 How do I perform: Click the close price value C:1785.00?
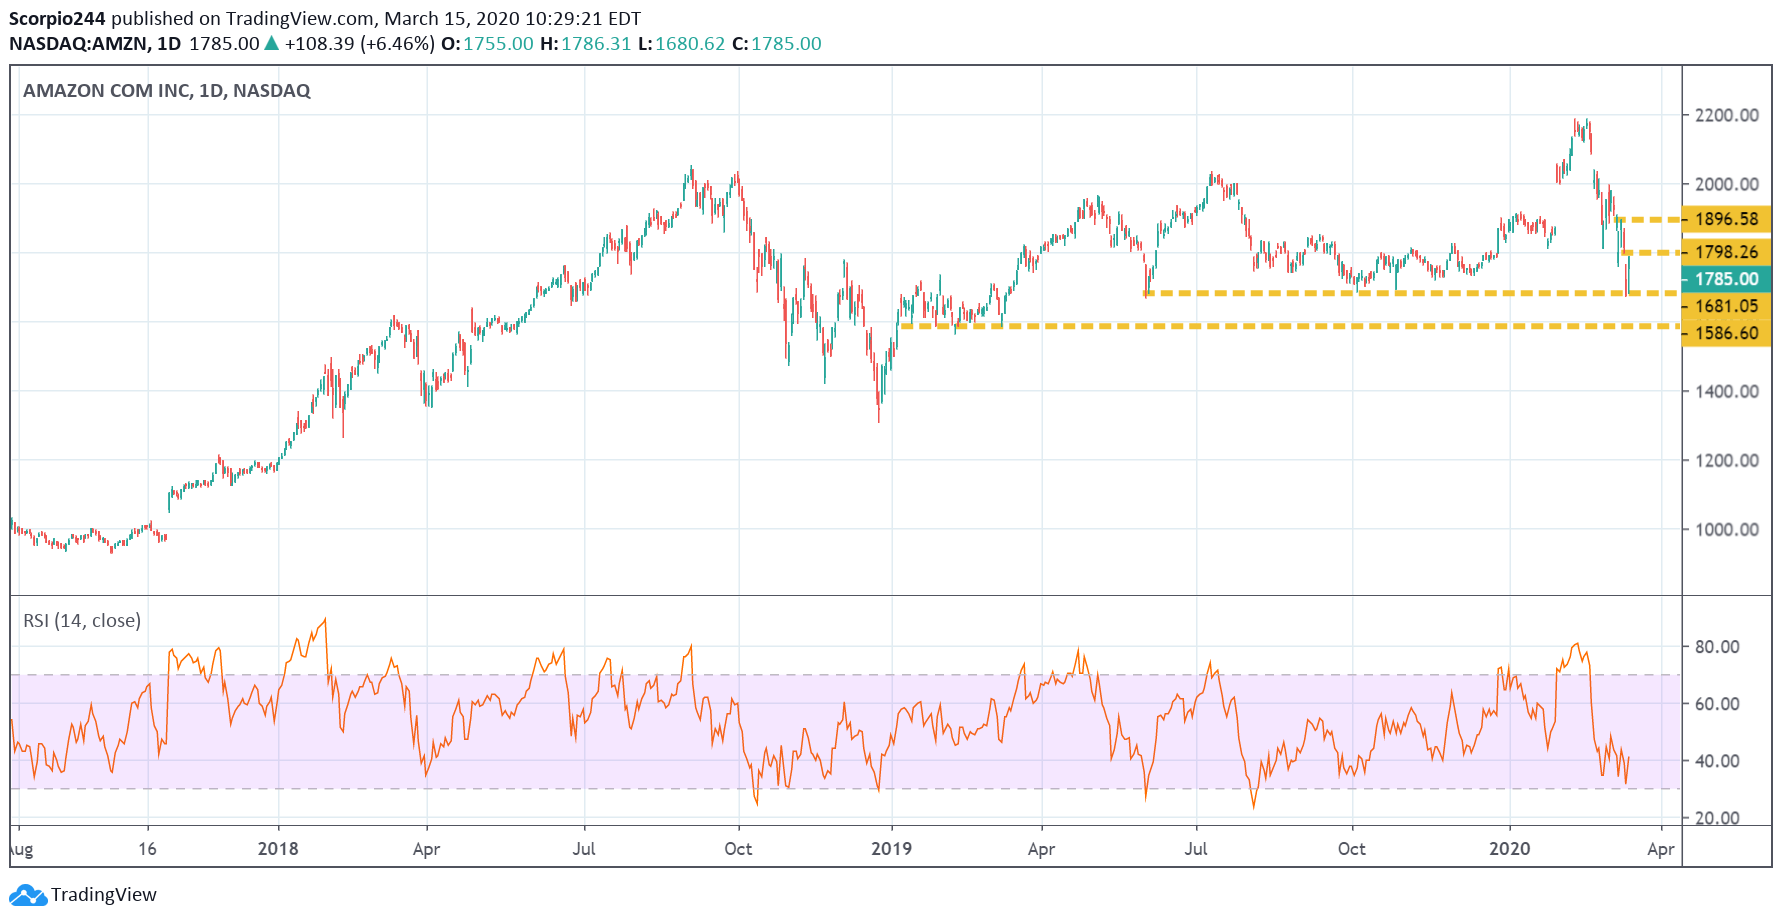point(777,44)
